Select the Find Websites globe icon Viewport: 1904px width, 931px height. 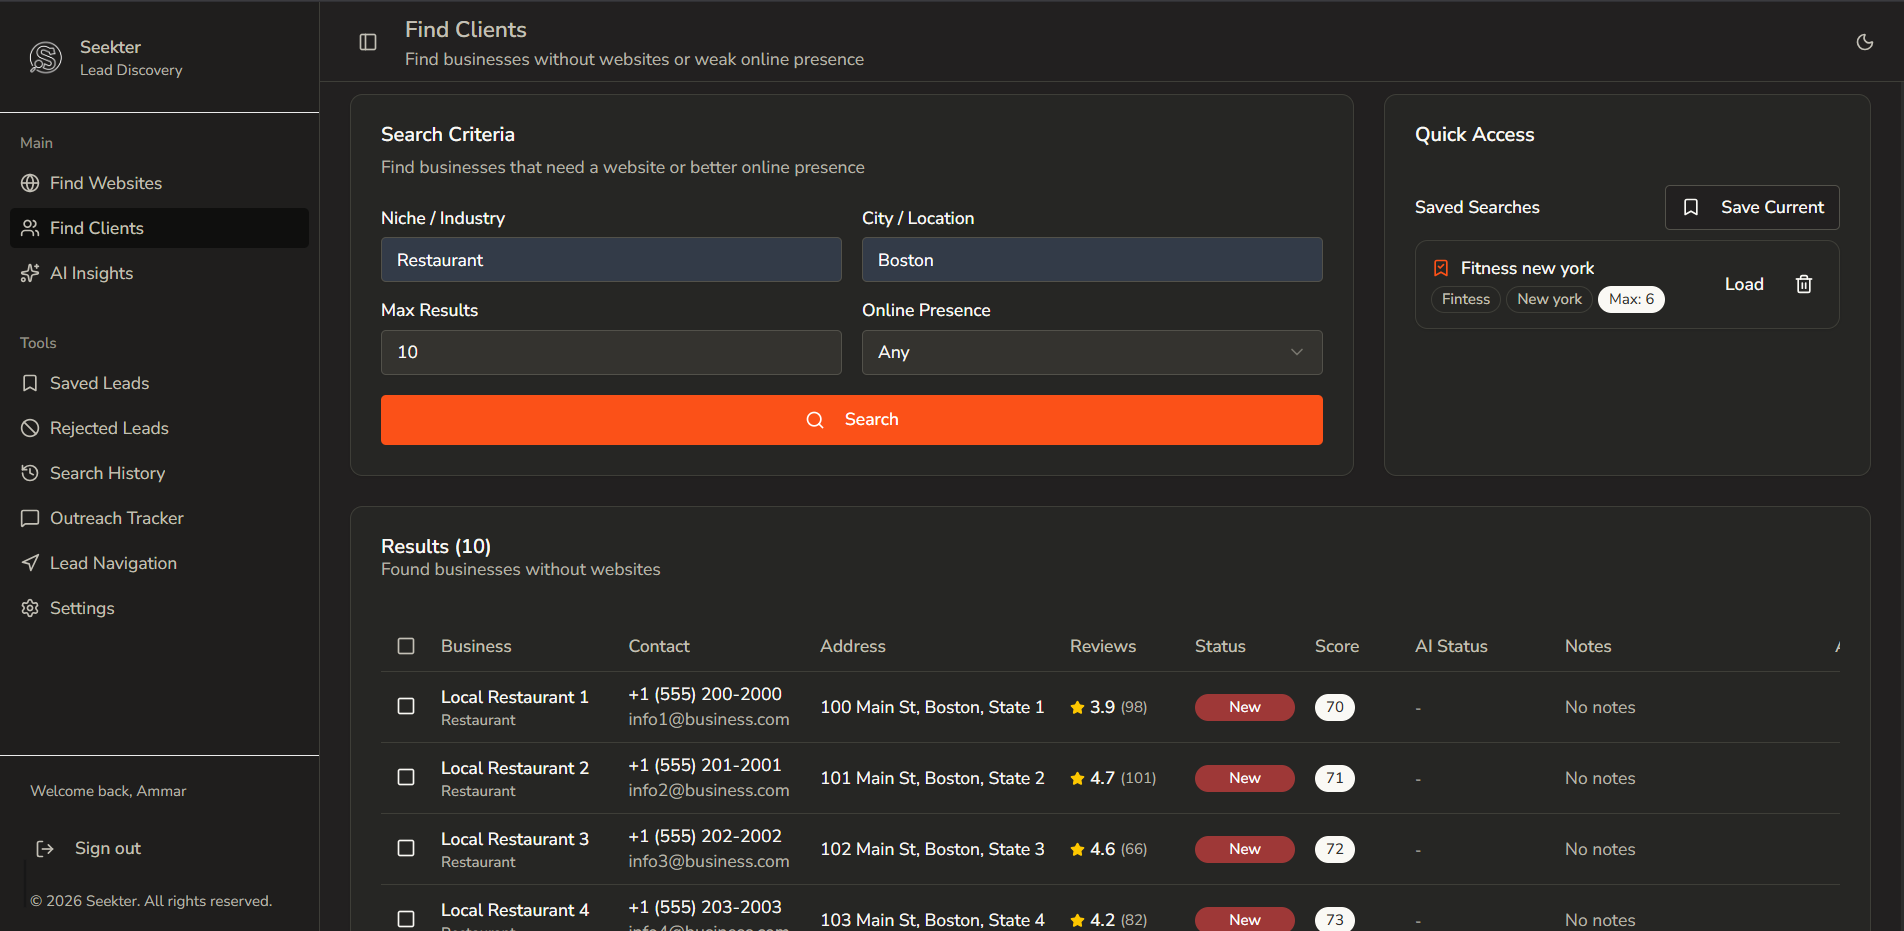click(x=30, y=183)
